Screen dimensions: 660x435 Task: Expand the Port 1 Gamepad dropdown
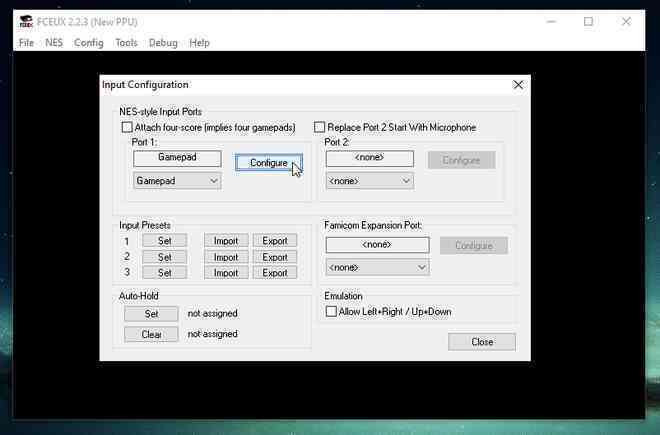[x=177, y=181]
